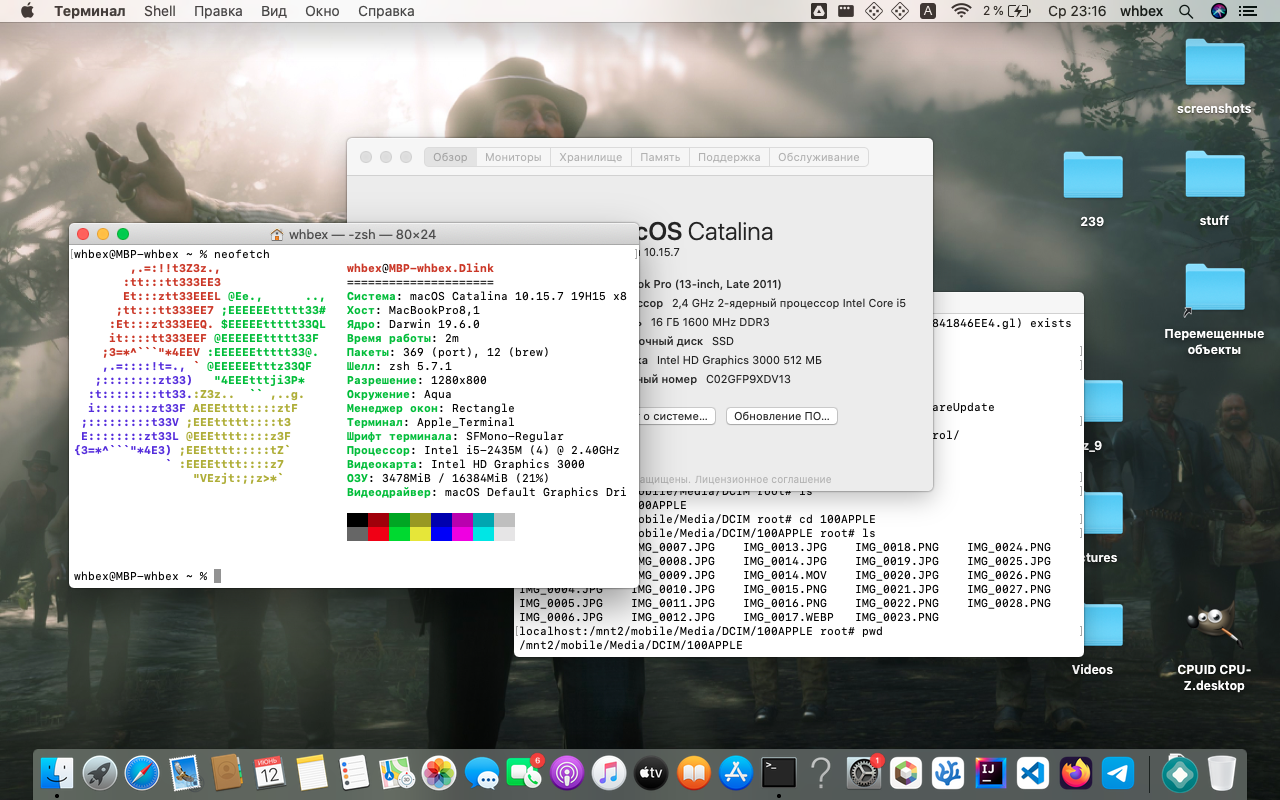Screen dimensions: 1280x800
Task: Select the Videos desktop folder
Action: pos(1092,640)
